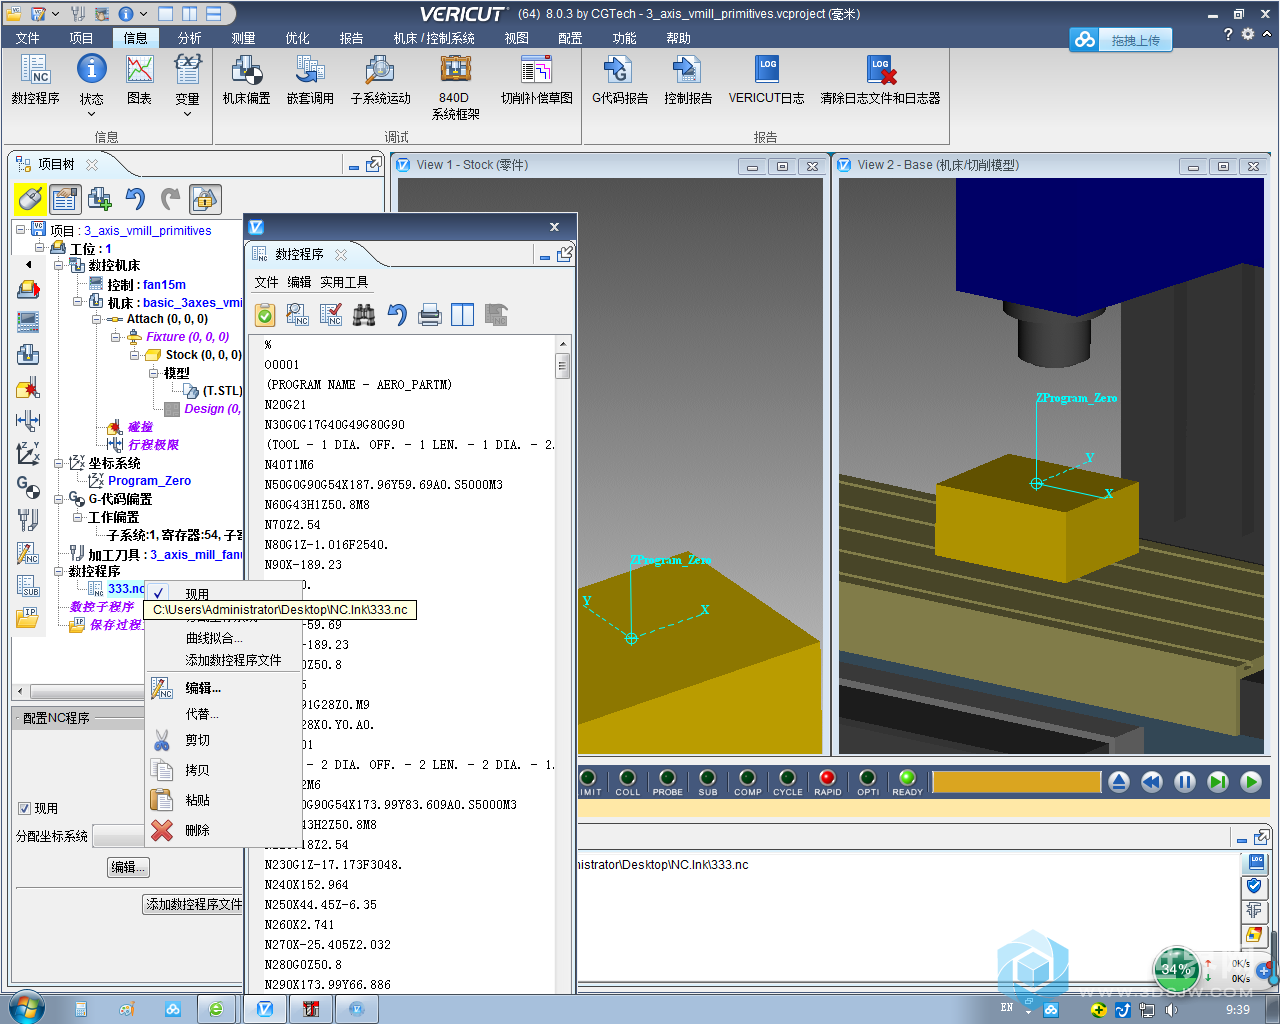Open the 840D 系统框架 icon
This screenshot has height=1024, width=1280.
coord(455,86)
